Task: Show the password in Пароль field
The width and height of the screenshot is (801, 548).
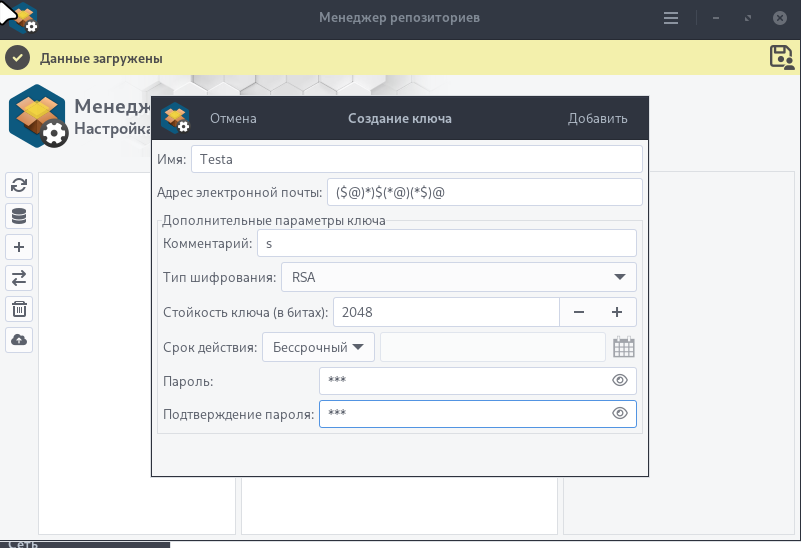Action: tap(620, 380)
